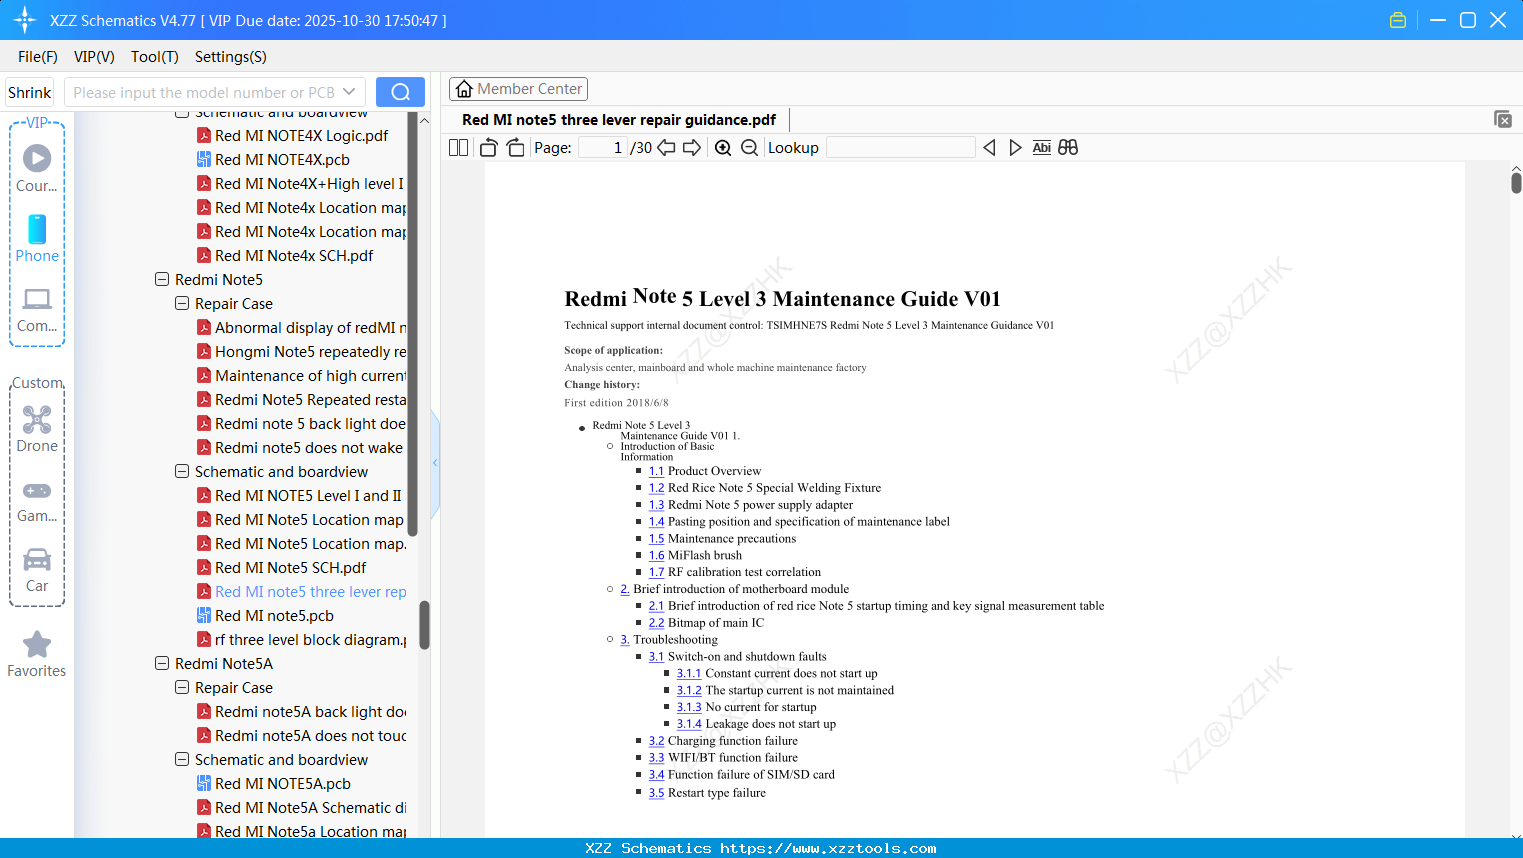Screen dimensions: 1523x858
Task: Click the binoculars search icon
Action: (1068, 148)
